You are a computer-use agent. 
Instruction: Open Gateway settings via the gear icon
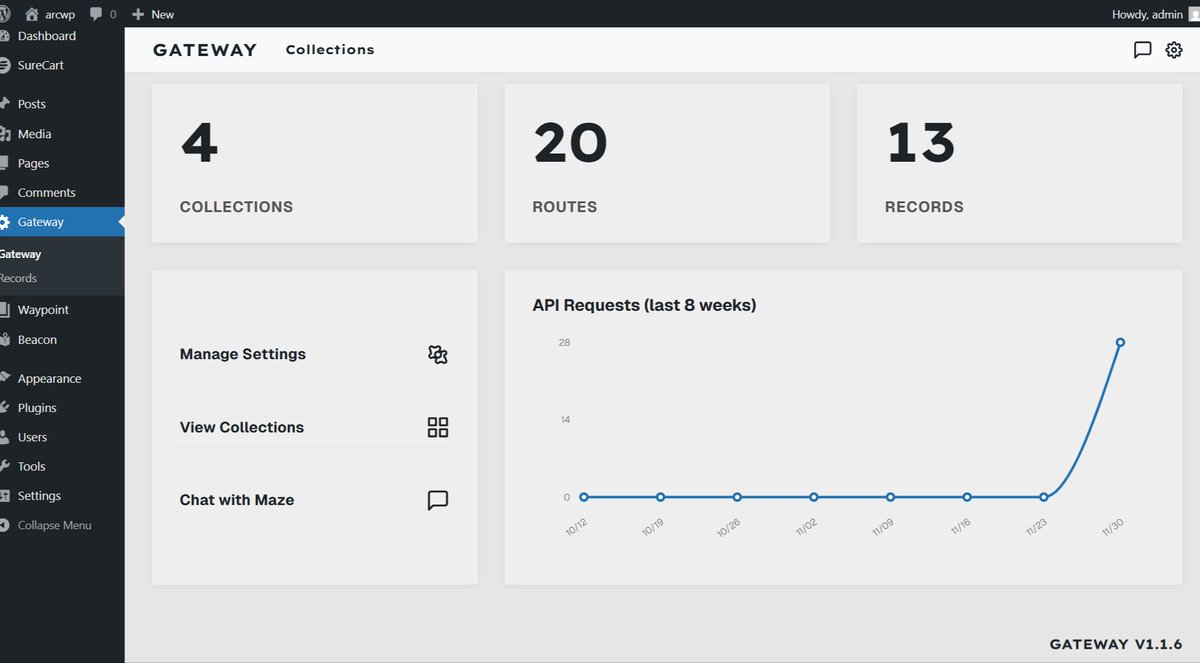pos(1174,49)
